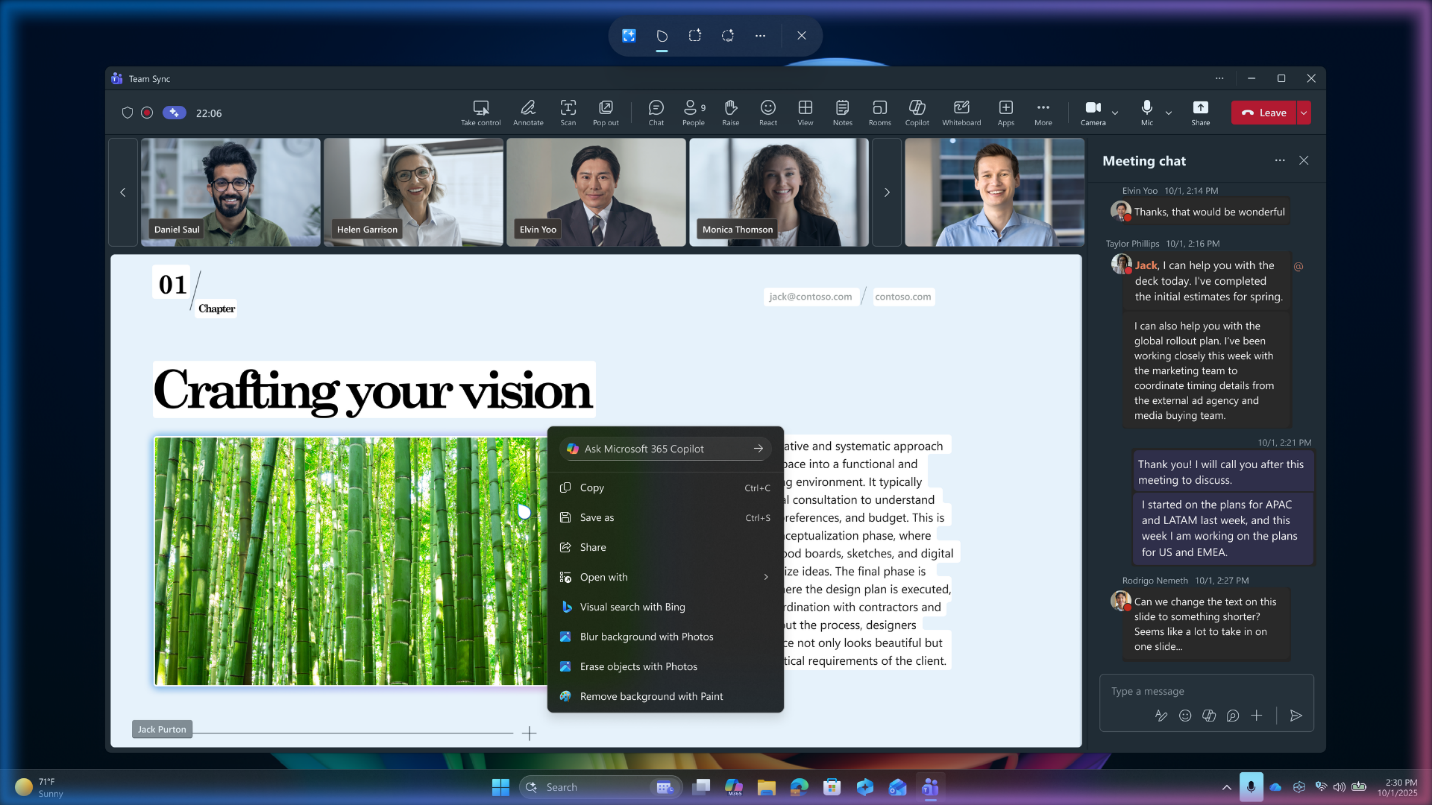The height and width of the screenshot is (805, 1432).
Task: Open Copilot icon in message compose bar
Action: (1209, 715)
